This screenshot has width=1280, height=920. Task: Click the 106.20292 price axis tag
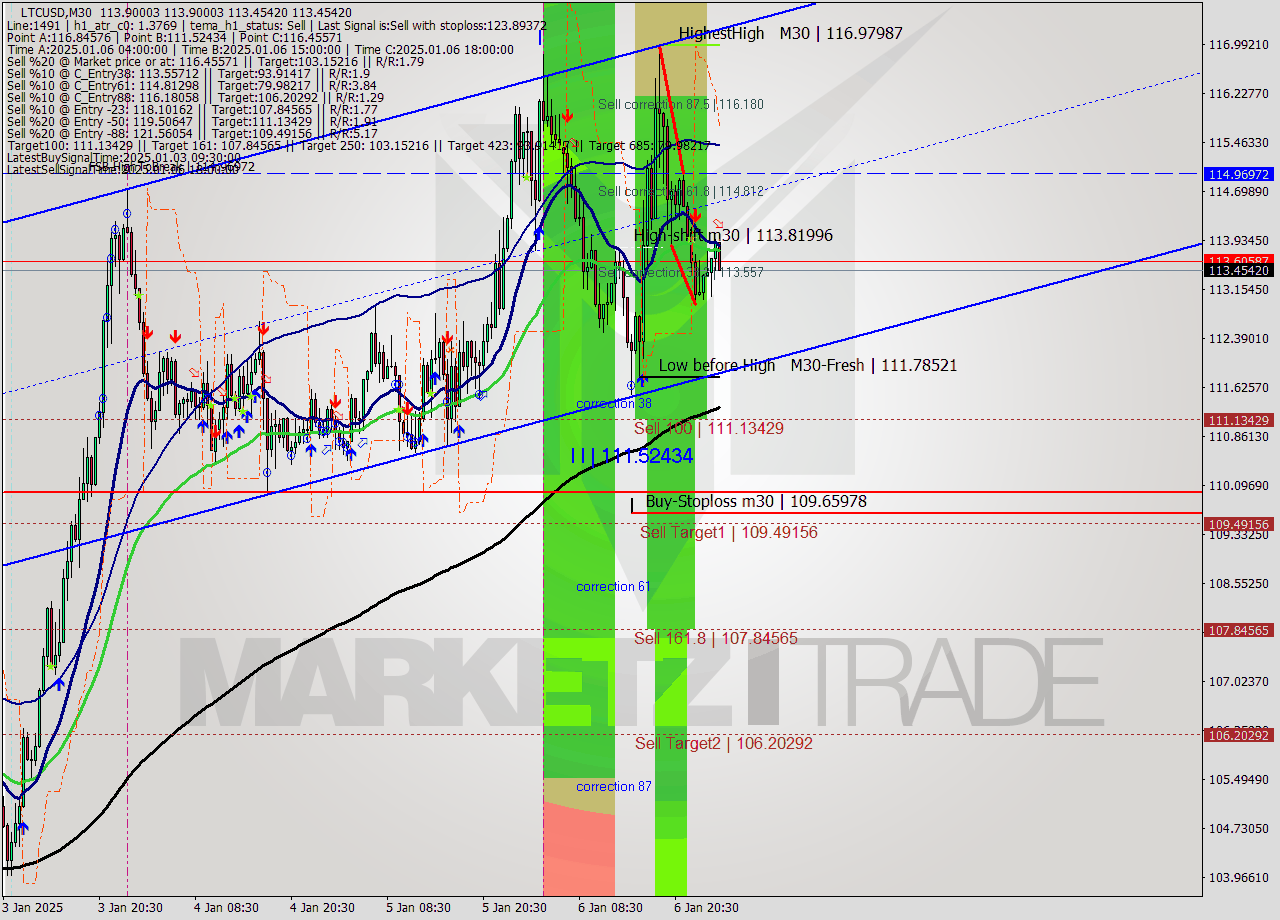1240,735
